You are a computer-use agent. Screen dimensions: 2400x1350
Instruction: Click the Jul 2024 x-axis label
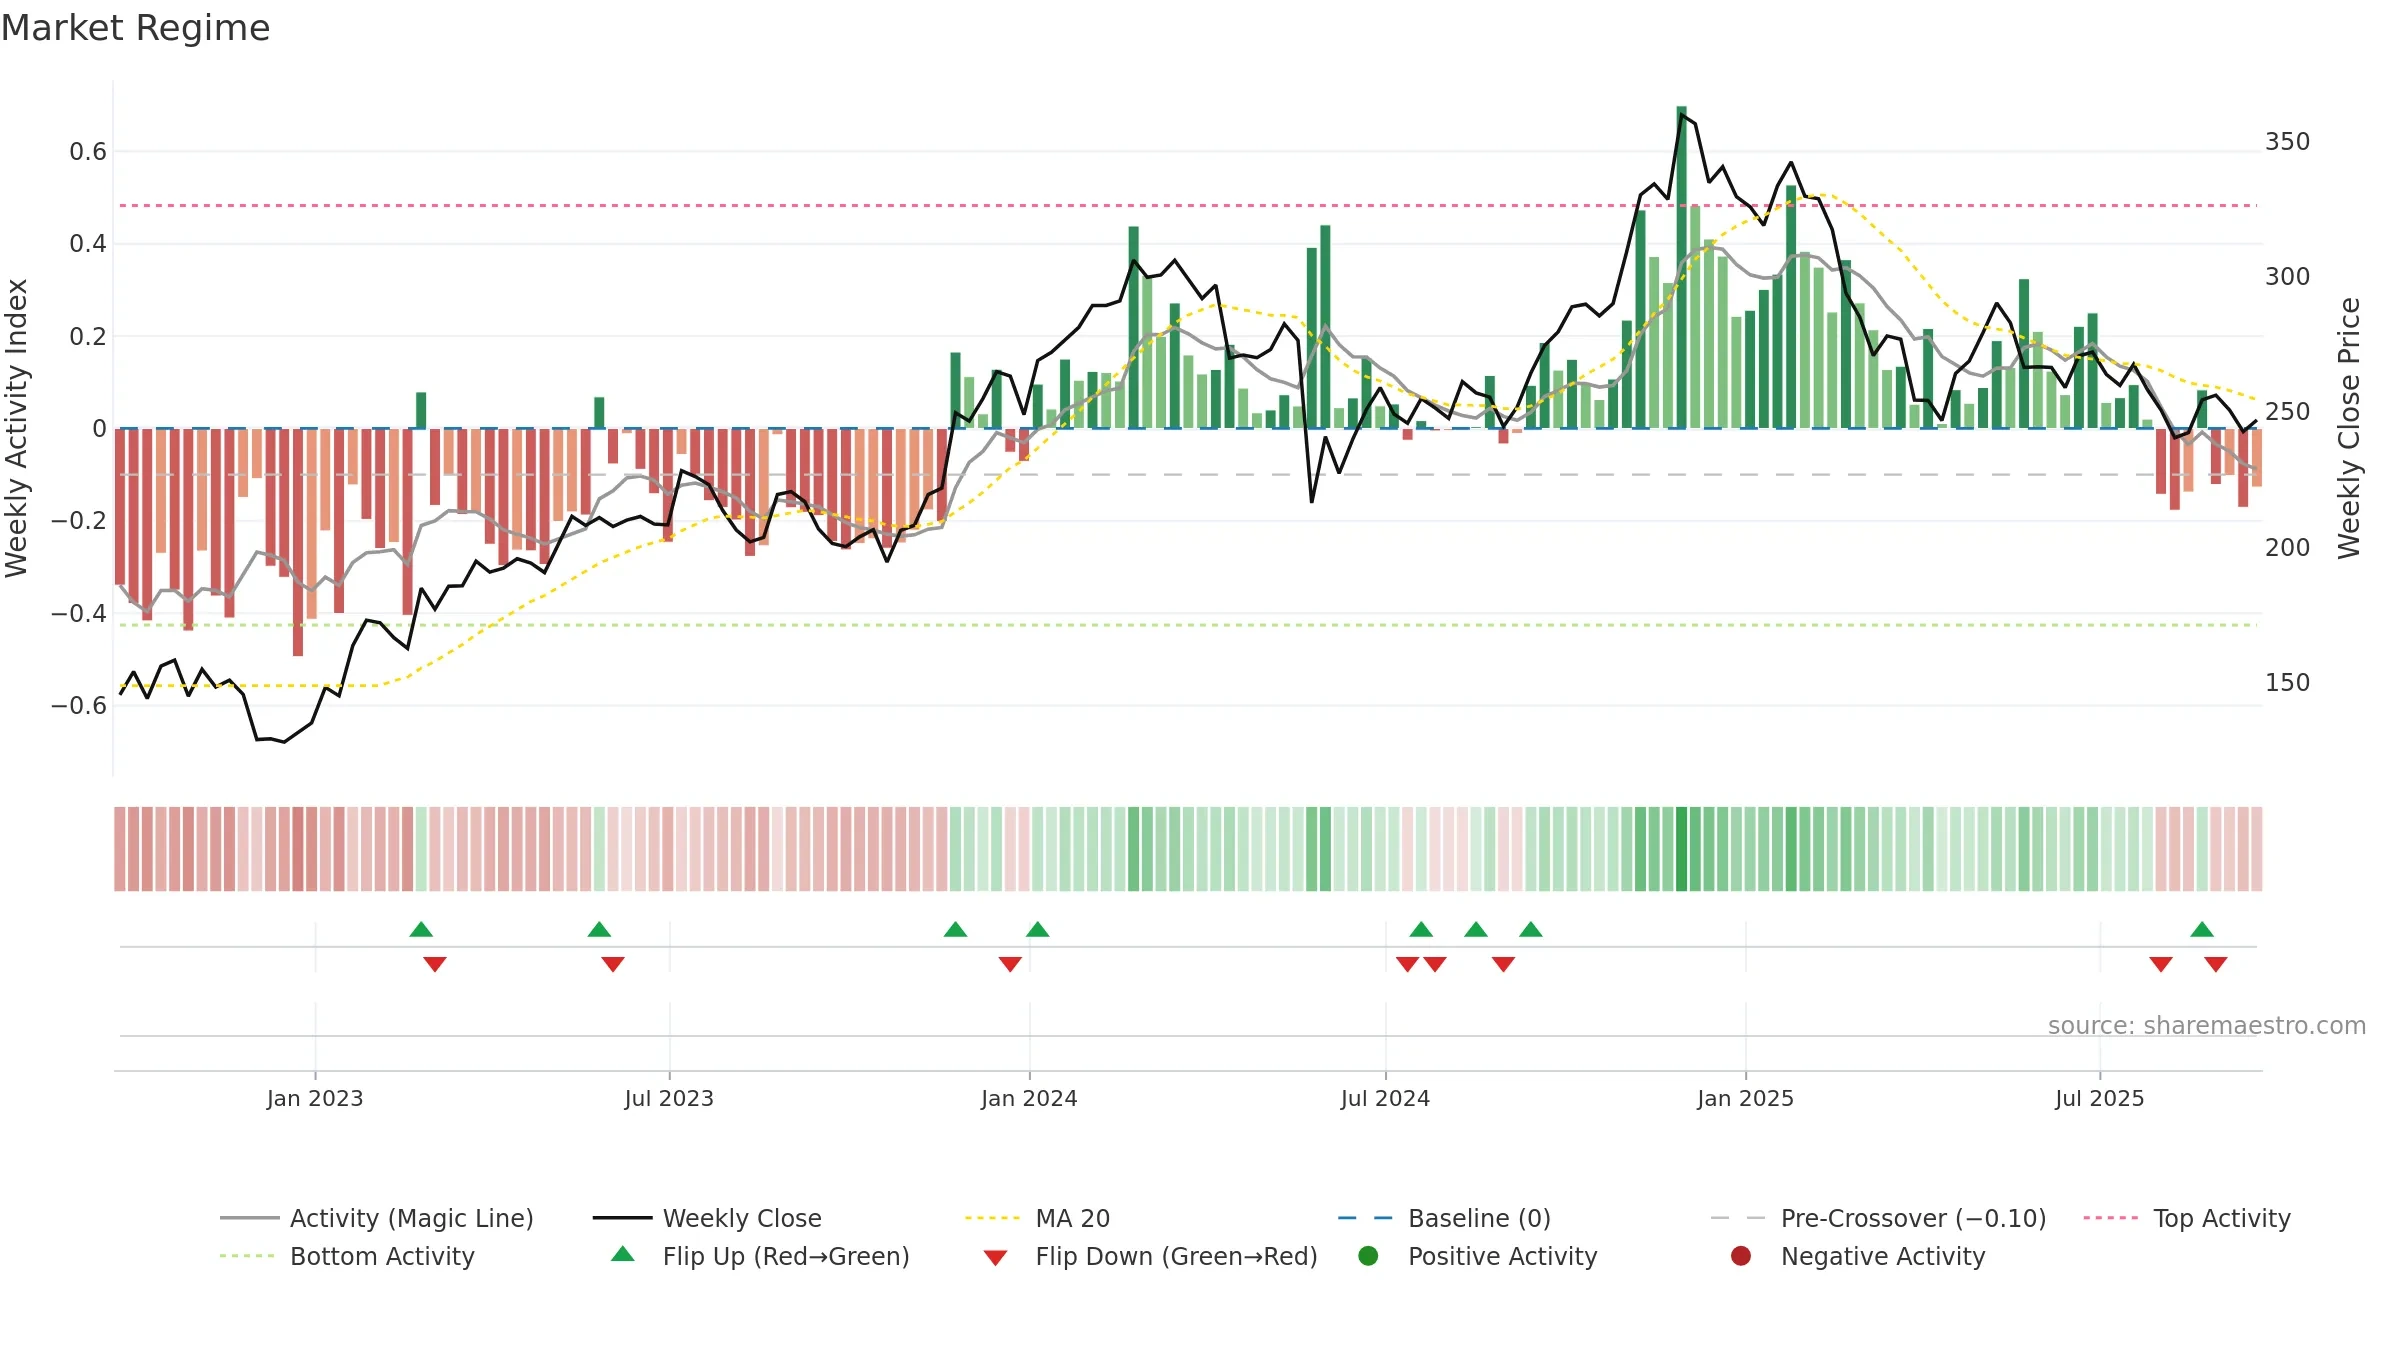point(1385,1098)
